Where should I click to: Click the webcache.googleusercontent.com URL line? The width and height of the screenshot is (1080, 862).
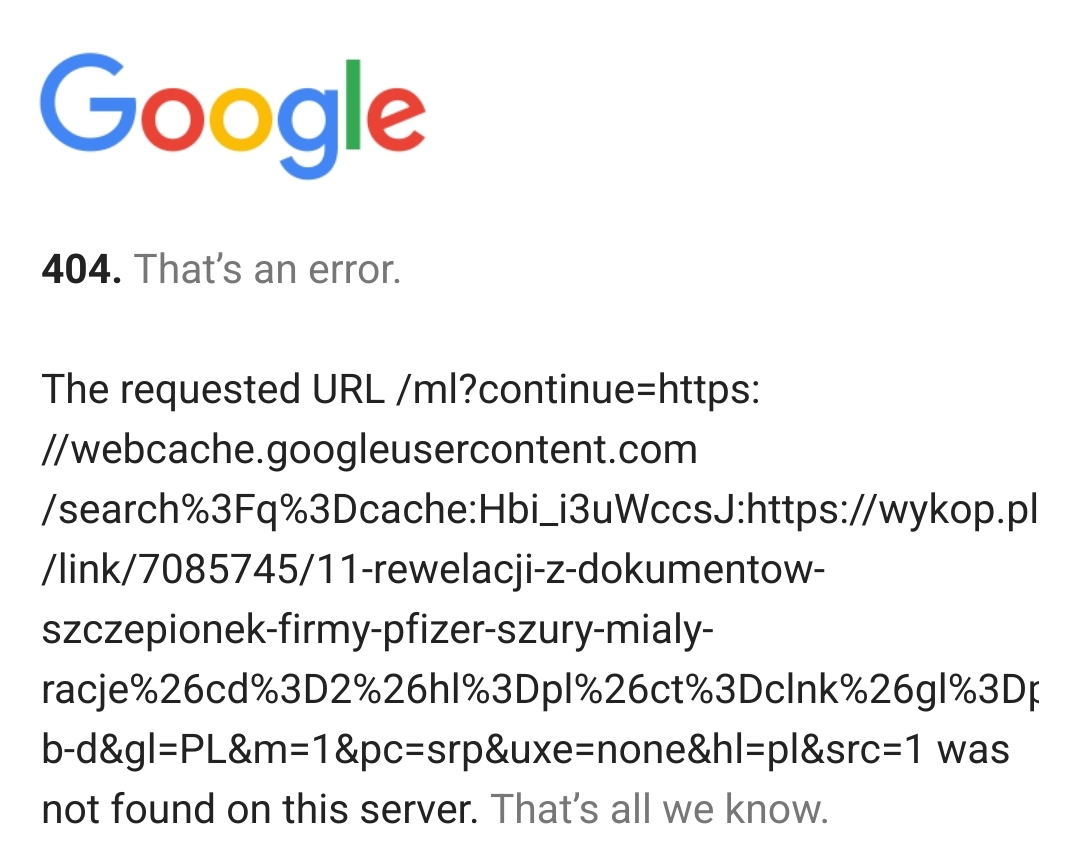369,450
